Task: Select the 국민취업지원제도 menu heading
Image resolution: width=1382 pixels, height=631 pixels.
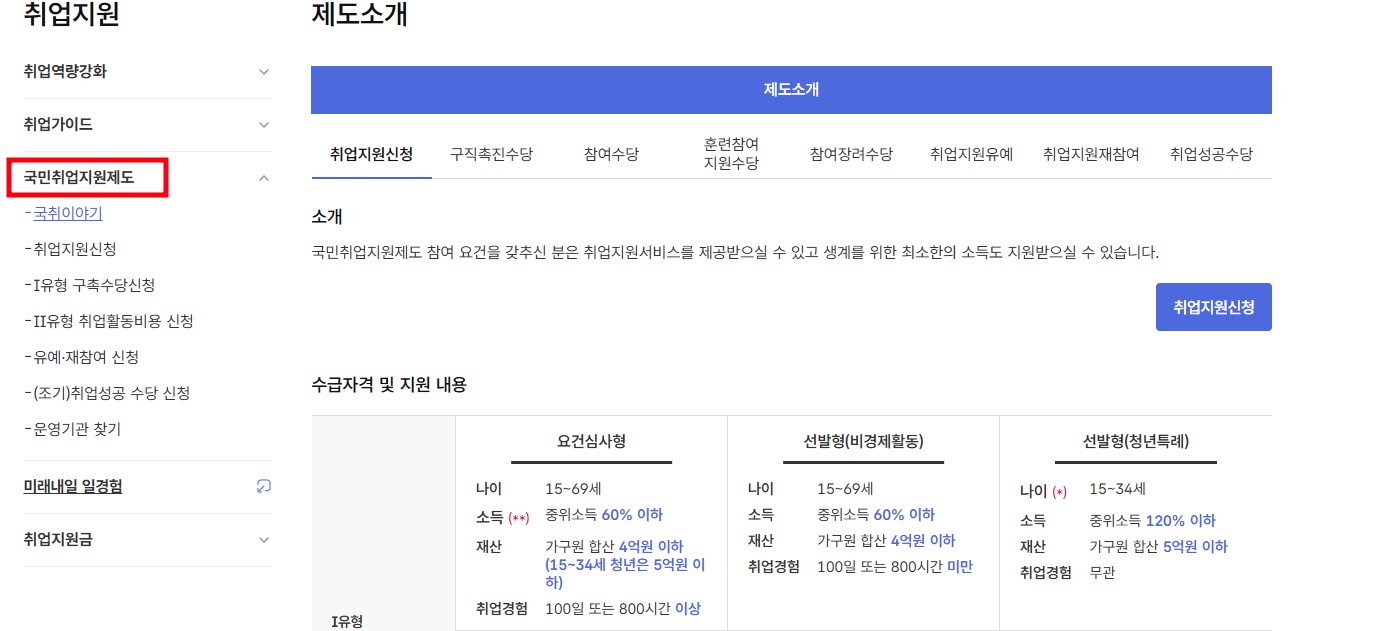Action: (x=79, y=178)
